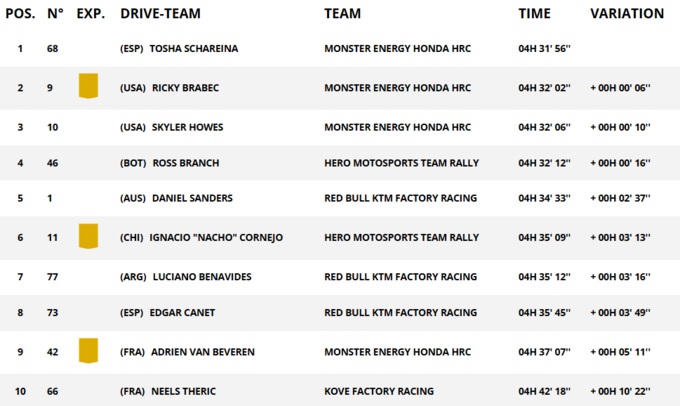
Task: Click Luciano Benavides rider name
Action: (x=202, y=276)
